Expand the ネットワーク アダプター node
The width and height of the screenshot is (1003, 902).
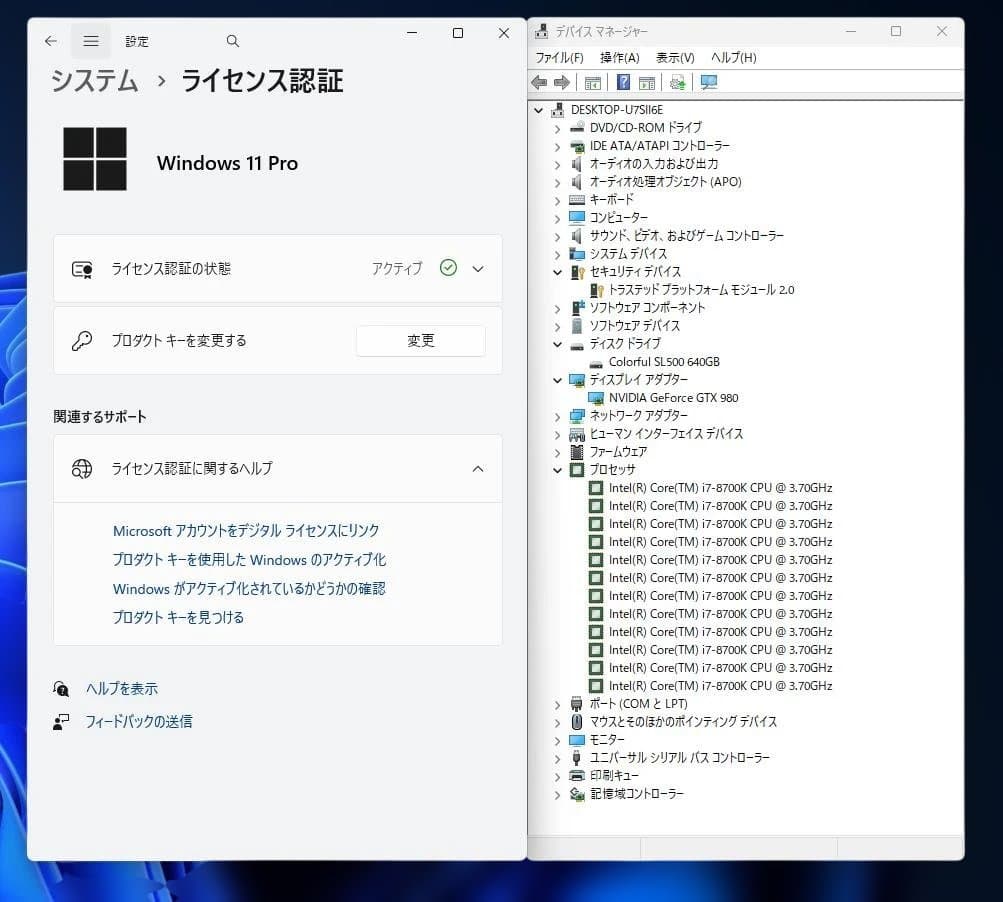558,415
